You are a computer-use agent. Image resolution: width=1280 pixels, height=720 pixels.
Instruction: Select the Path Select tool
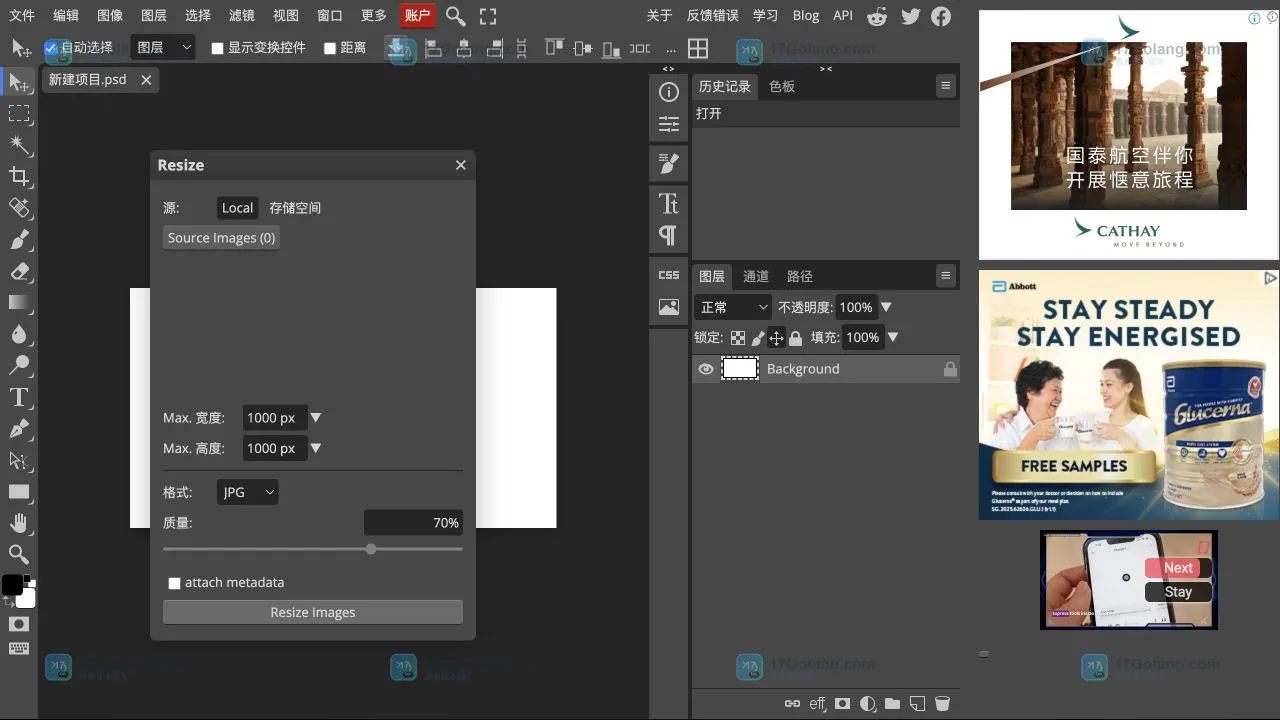(19, 460)
